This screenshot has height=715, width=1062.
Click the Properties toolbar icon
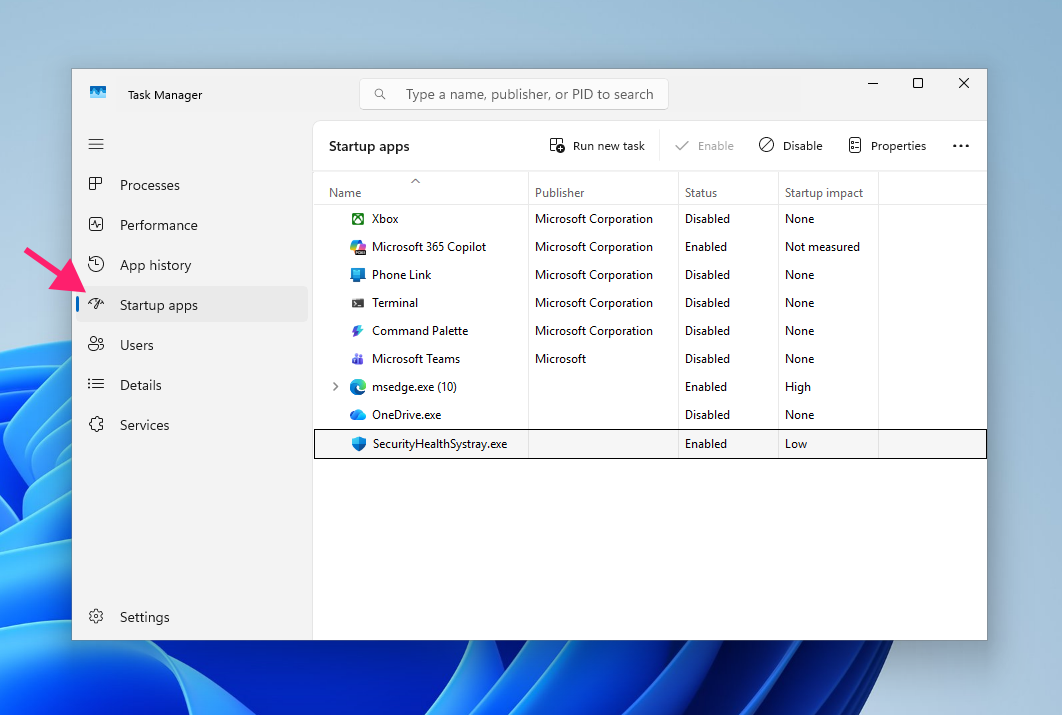coord(855,145)
